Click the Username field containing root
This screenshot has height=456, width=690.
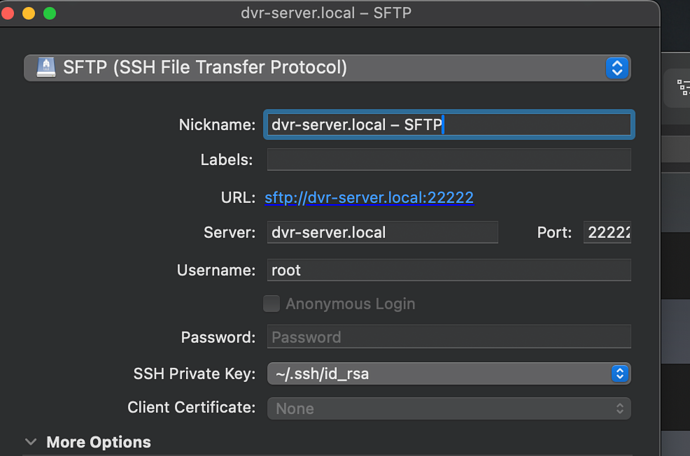[x=448, y=270]
